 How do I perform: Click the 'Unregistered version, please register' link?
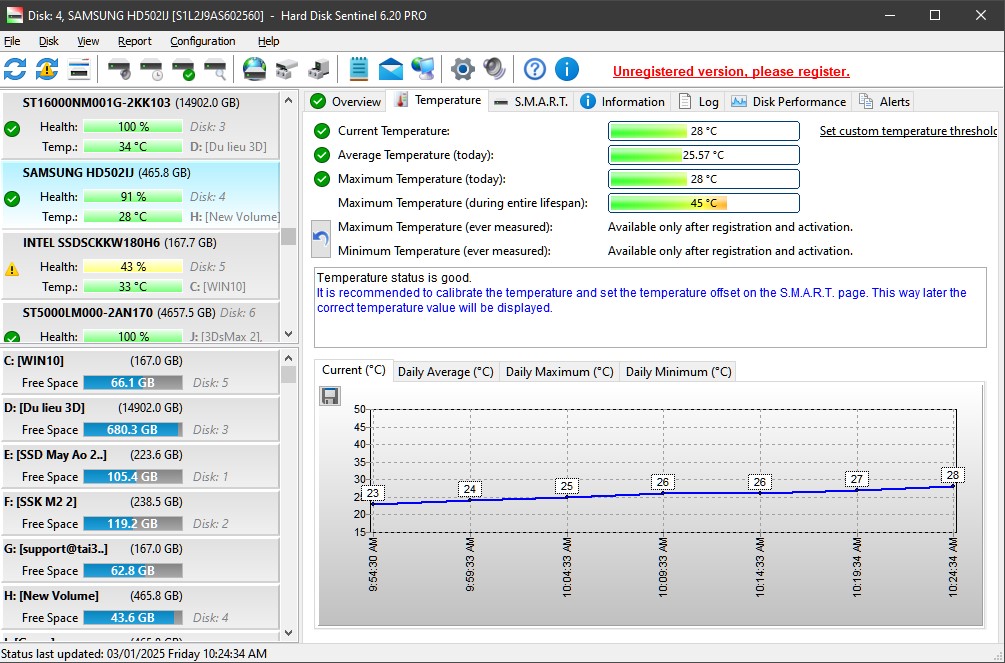pos(731,71)
